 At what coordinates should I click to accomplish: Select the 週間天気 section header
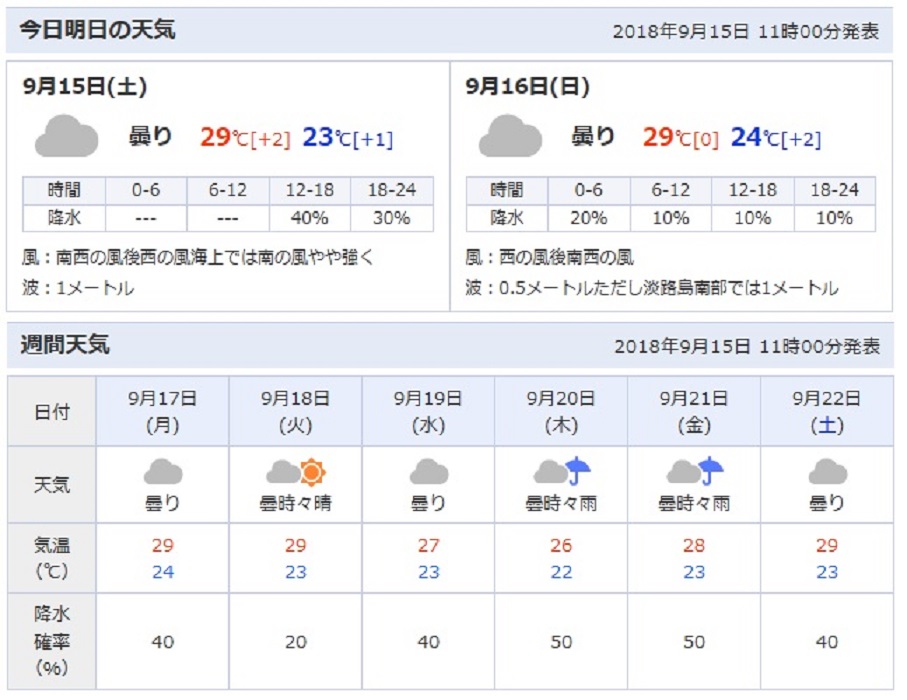[x=65, y=345]
